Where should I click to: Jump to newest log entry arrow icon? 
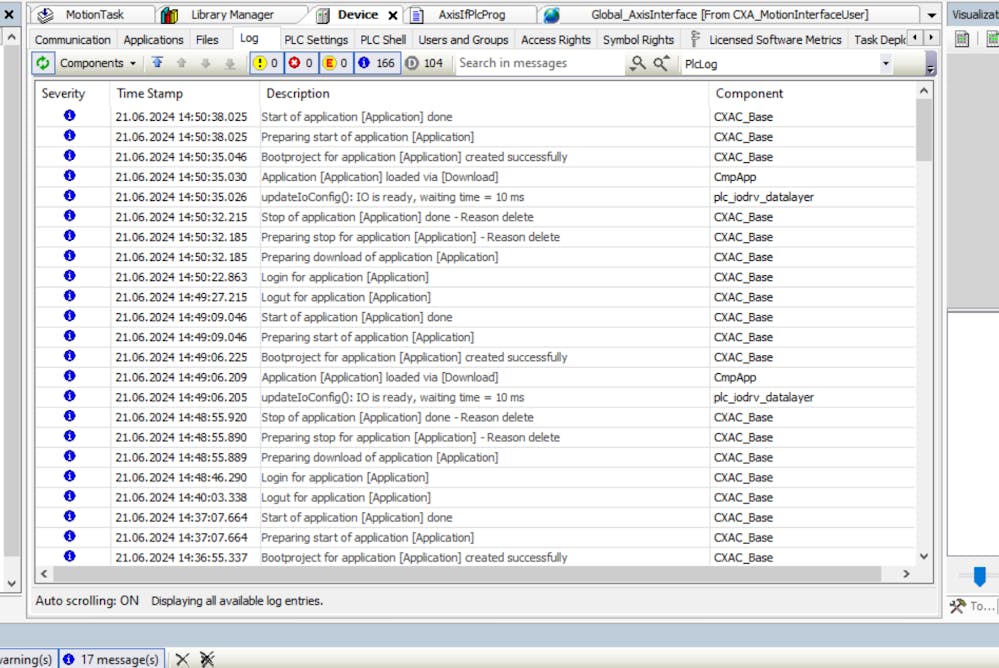(x=157, y=63)
